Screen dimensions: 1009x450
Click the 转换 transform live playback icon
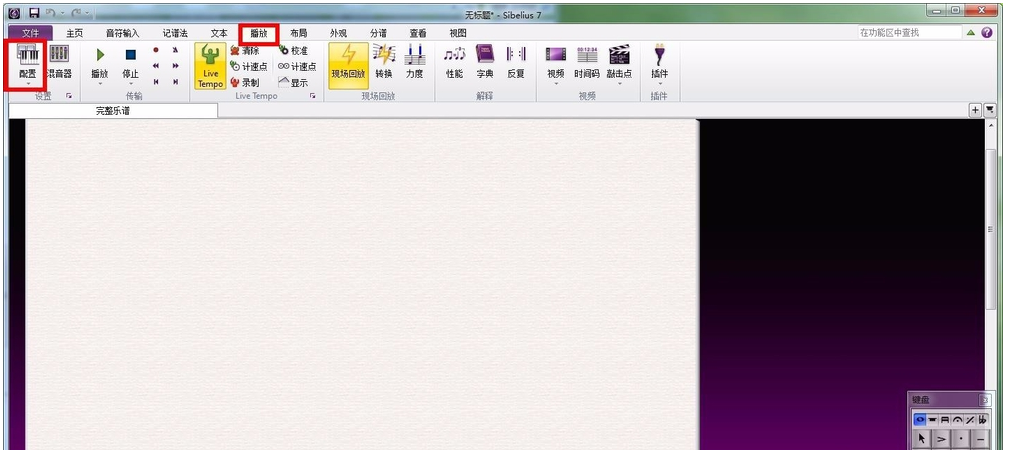pos(384,62)
